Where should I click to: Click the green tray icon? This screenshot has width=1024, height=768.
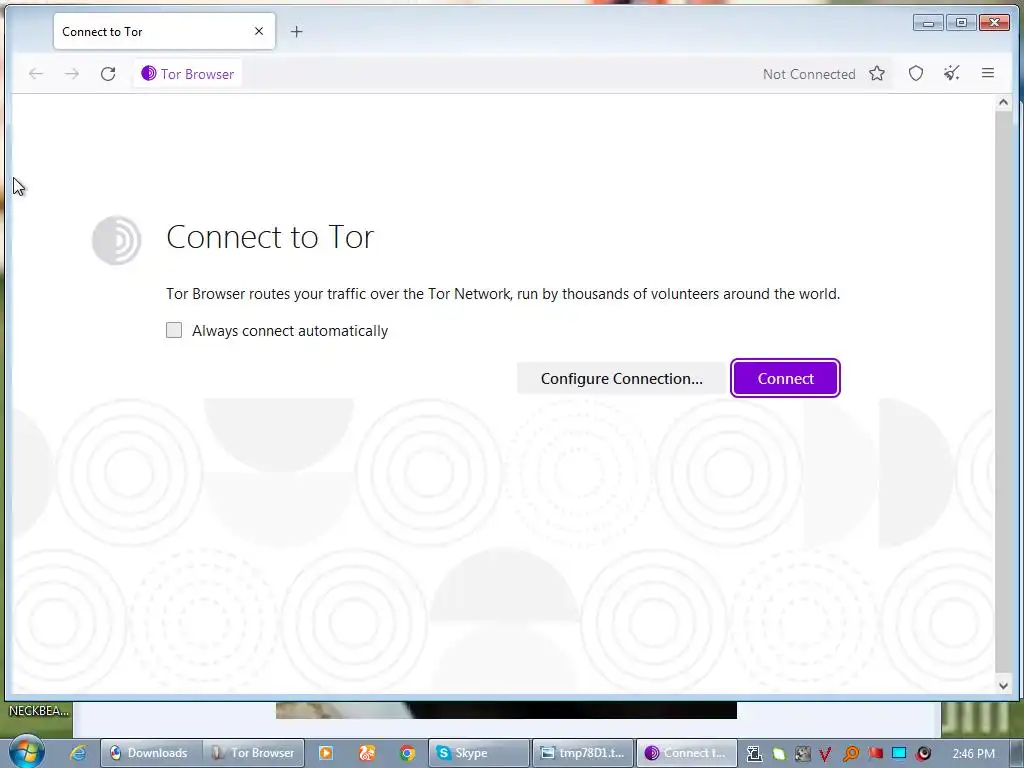click(778, 754)
